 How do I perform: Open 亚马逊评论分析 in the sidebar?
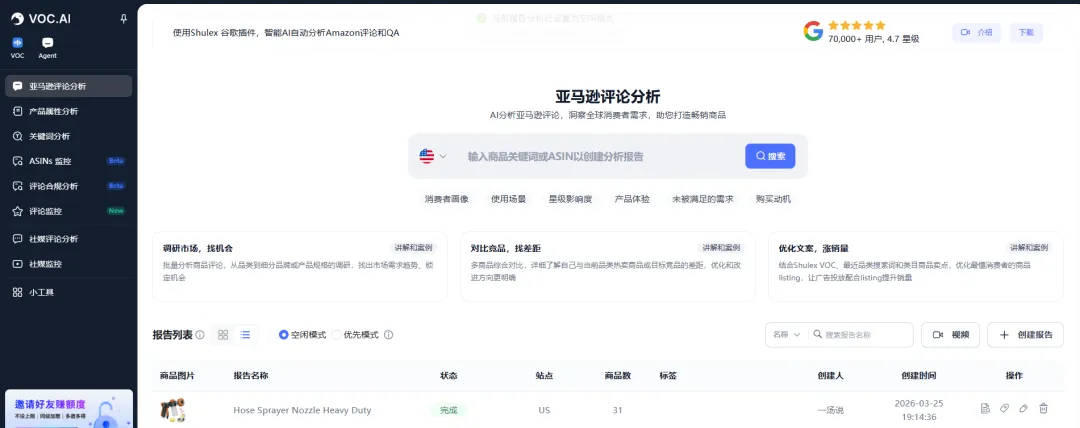(68, 86)
